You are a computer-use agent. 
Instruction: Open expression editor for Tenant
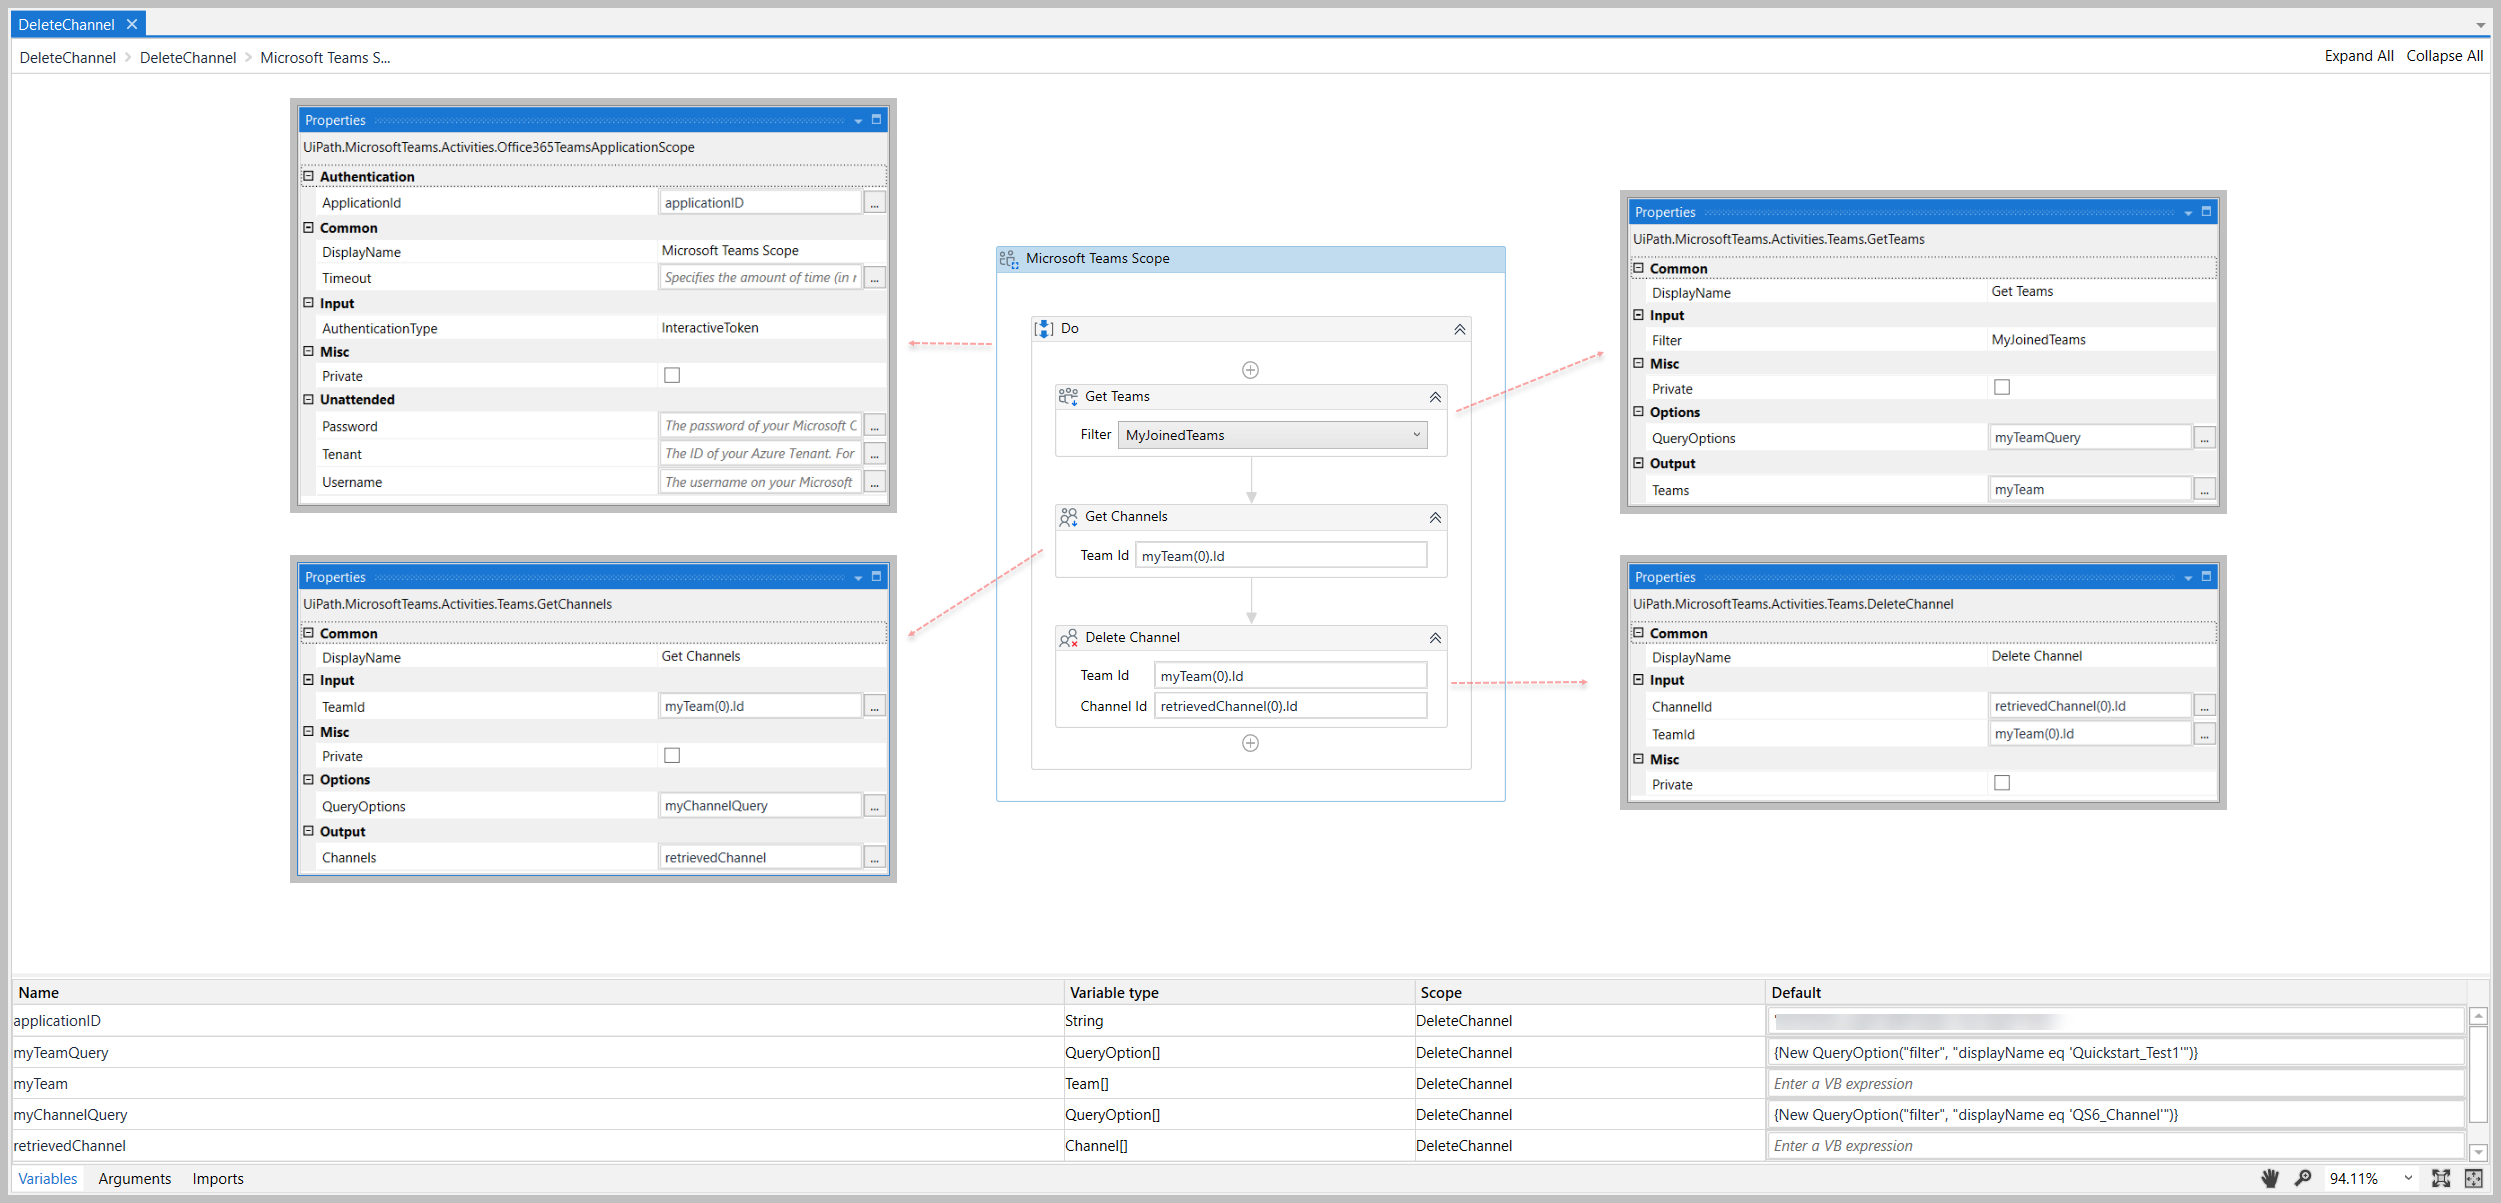tap(875, 454)
